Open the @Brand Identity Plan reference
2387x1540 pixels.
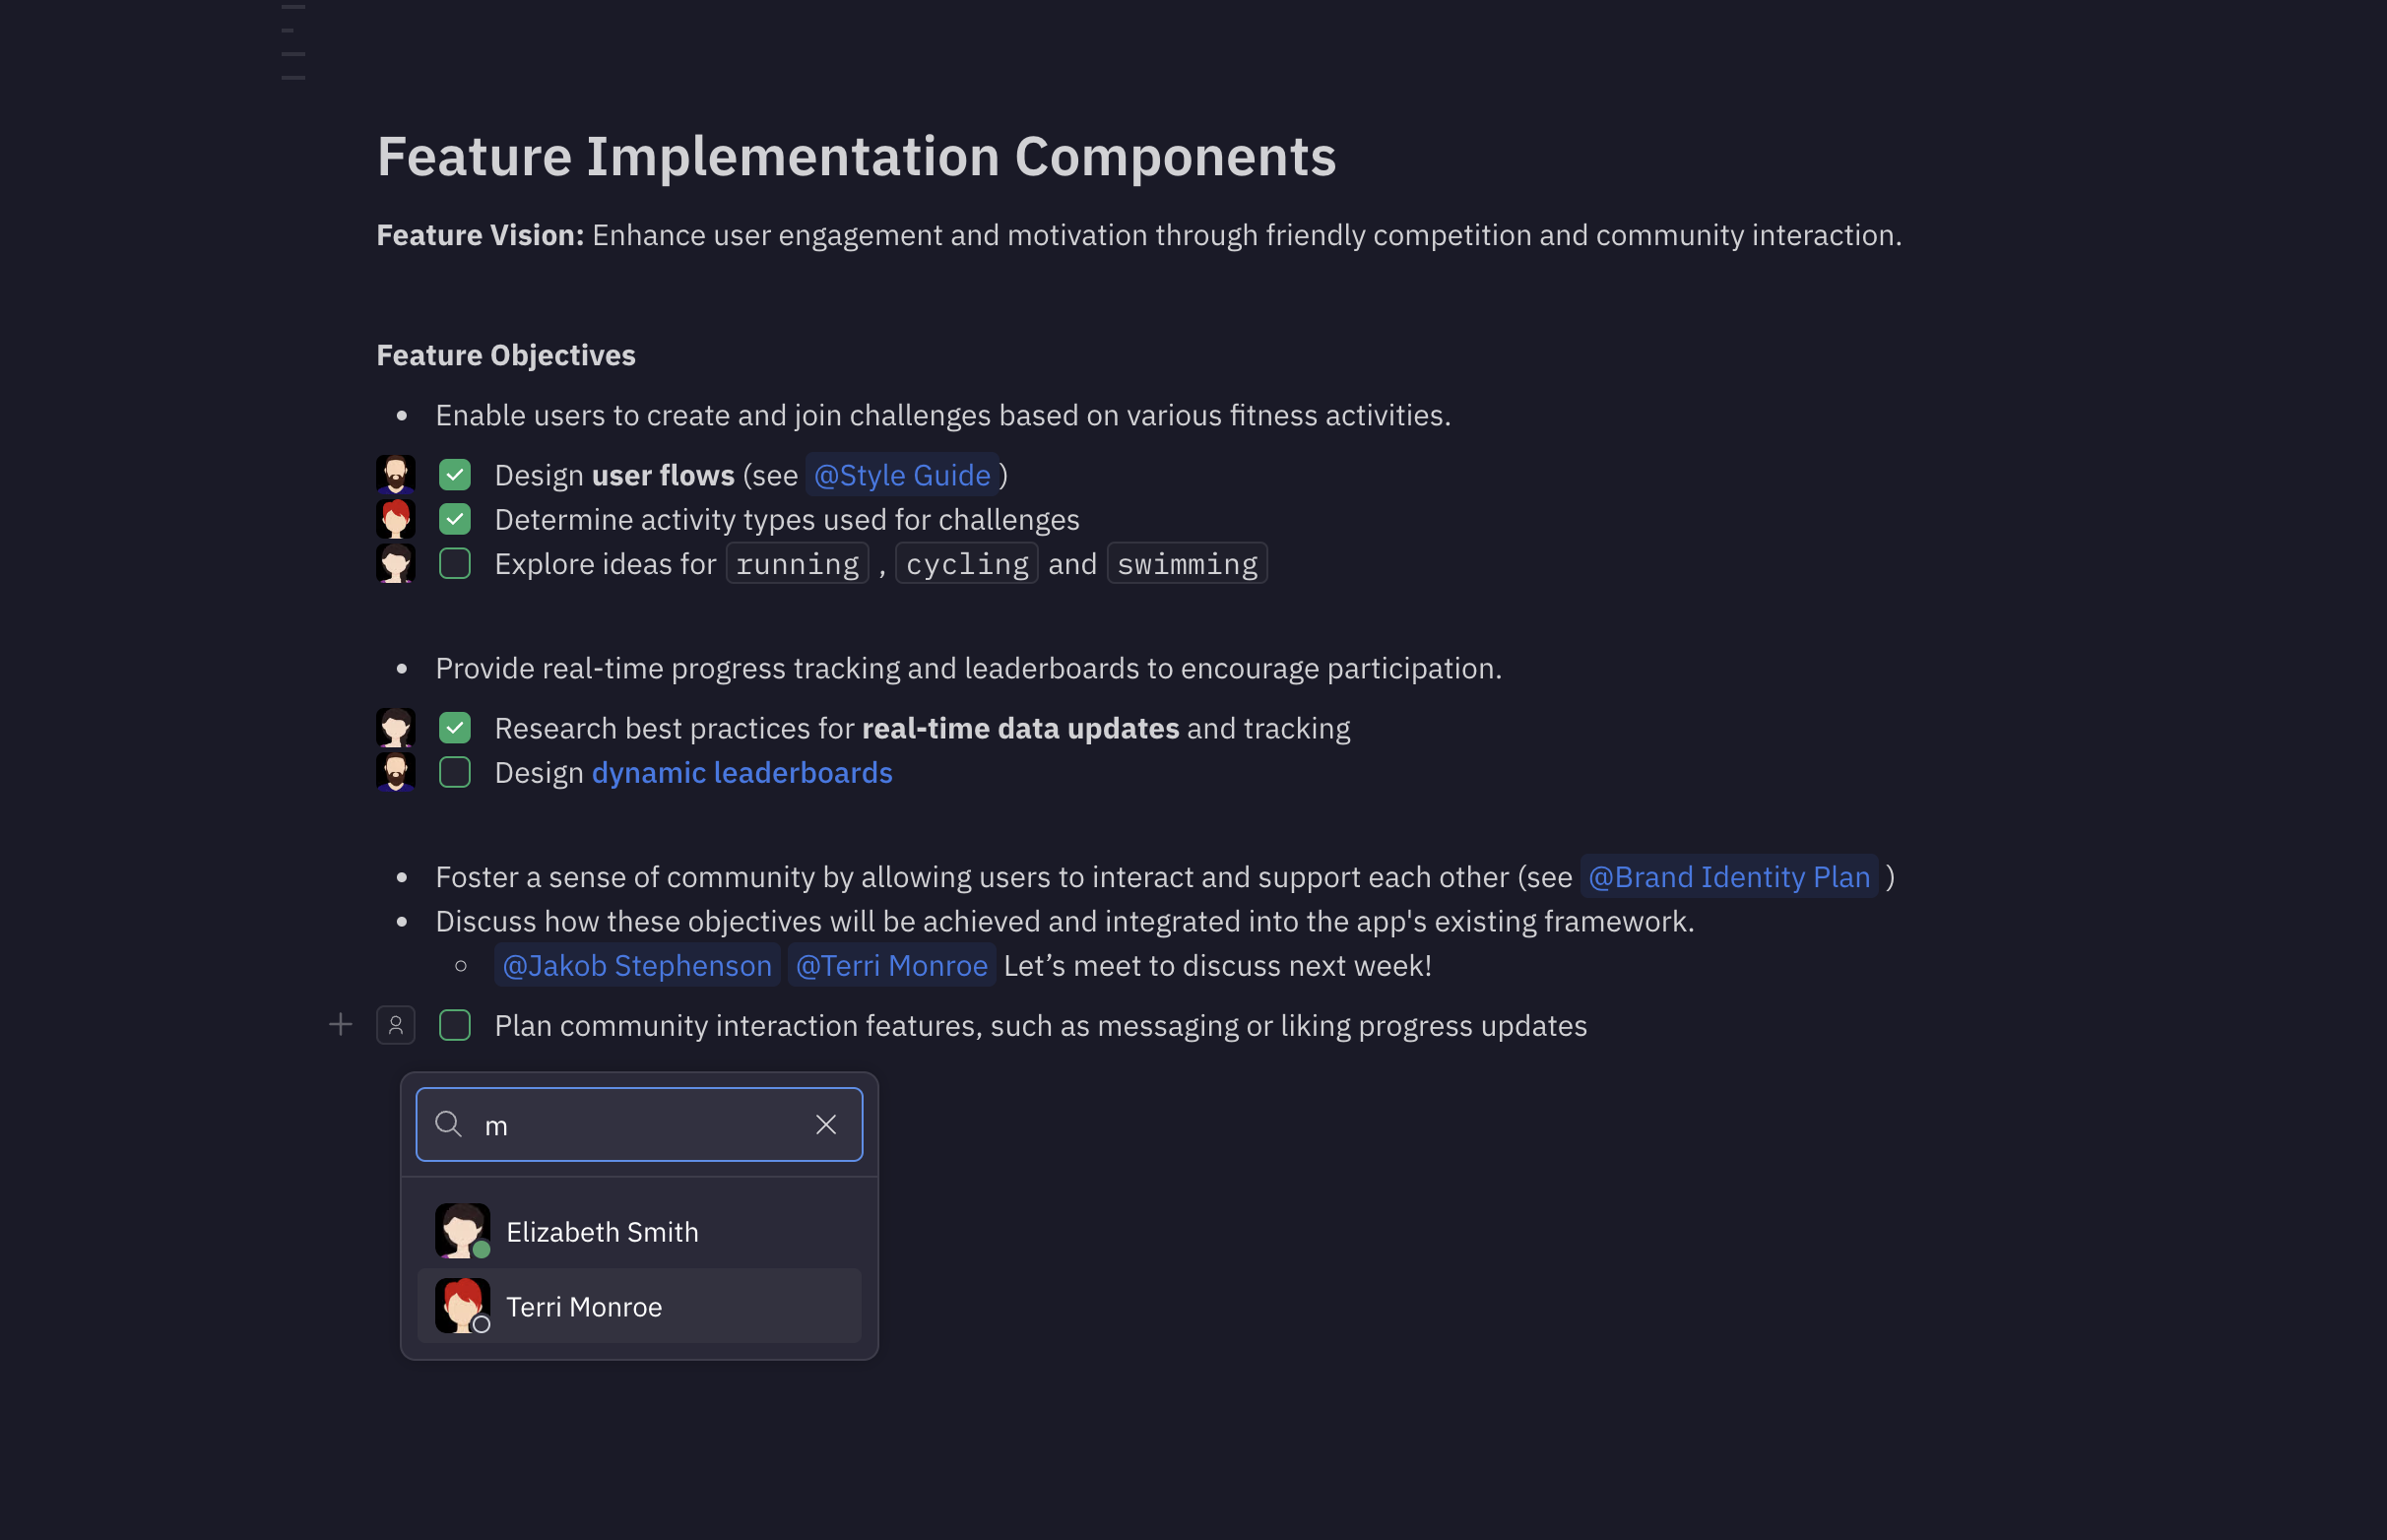(1729, 875)
